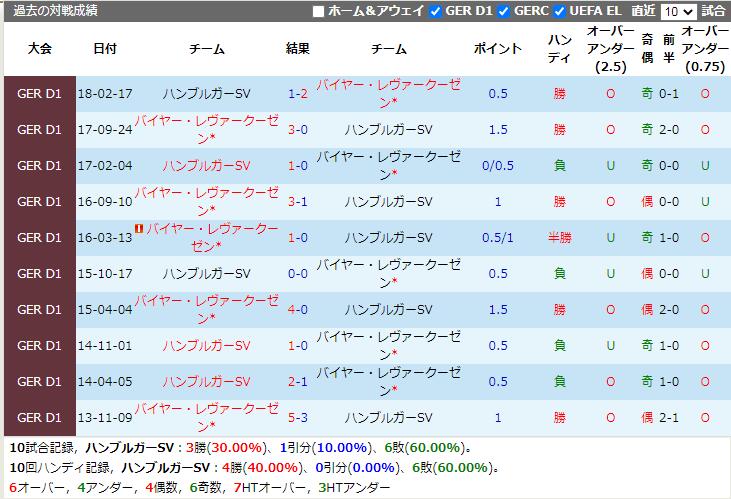Toggle the ホーム&アウェイ checkbox

click(x=319, y=12)
